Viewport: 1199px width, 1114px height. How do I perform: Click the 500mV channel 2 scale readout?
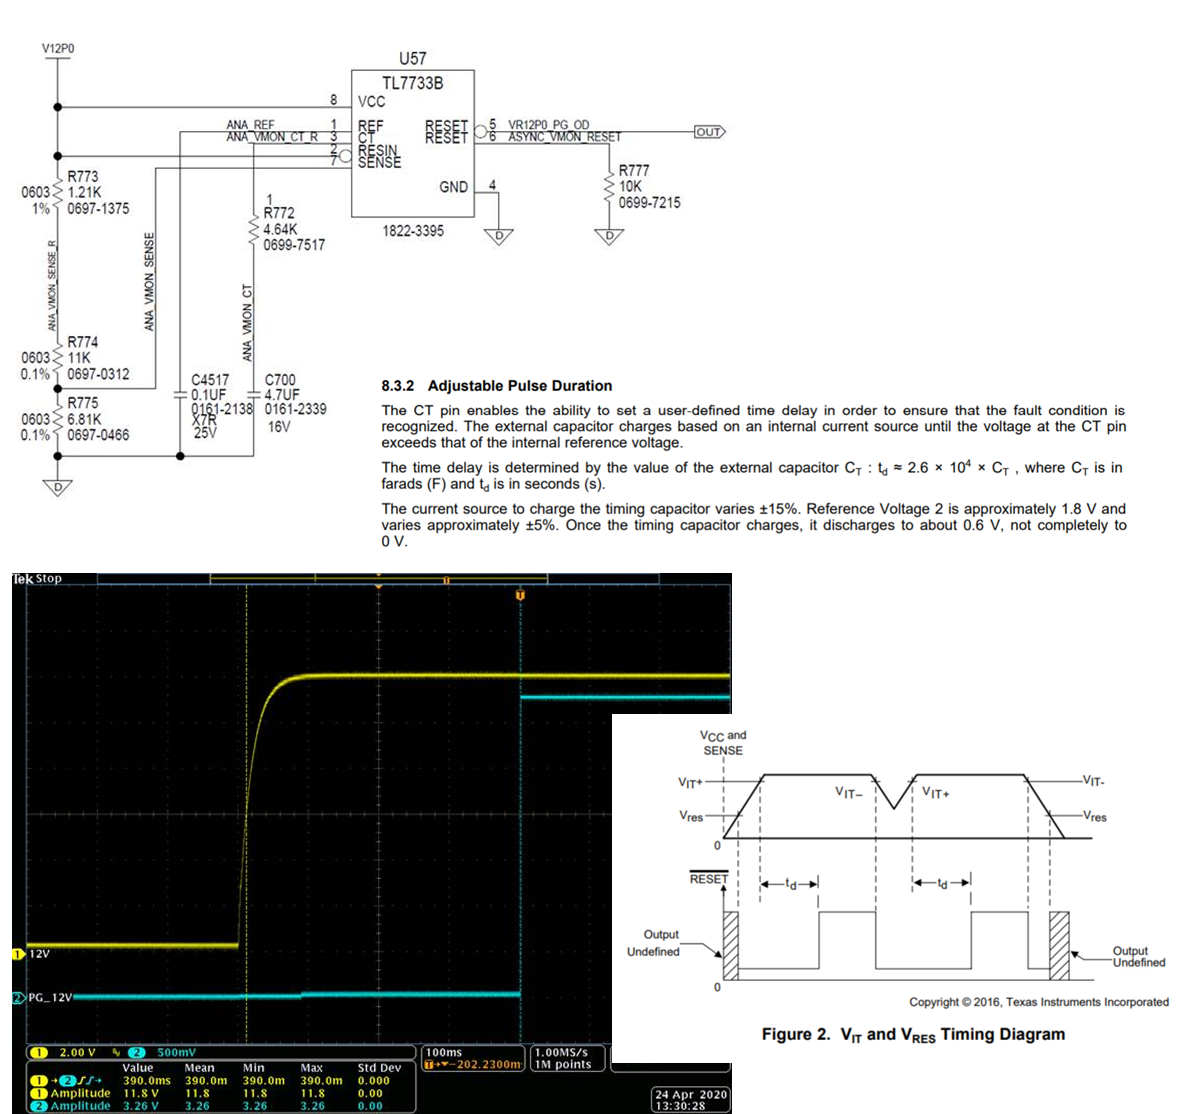point(177,1052)
